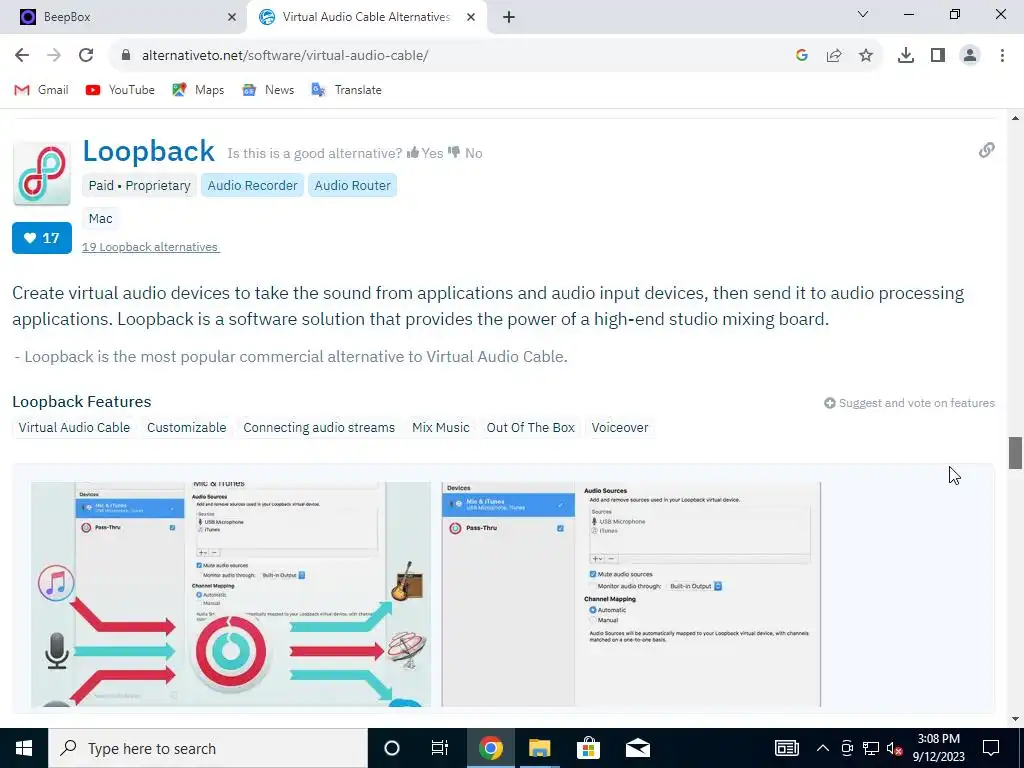Open Task View on taskbar

coord(440,748)
